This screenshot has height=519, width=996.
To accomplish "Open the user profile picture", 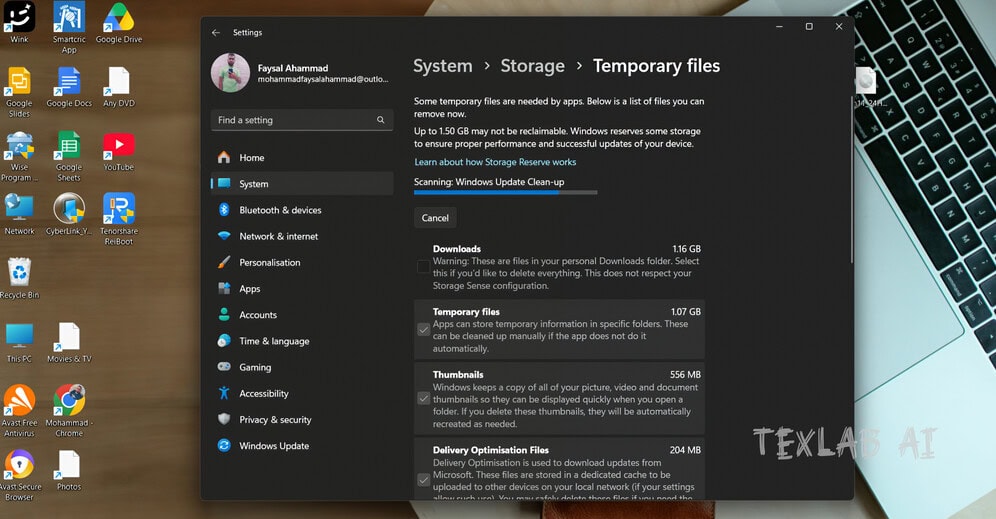I will tap(230, 72).
